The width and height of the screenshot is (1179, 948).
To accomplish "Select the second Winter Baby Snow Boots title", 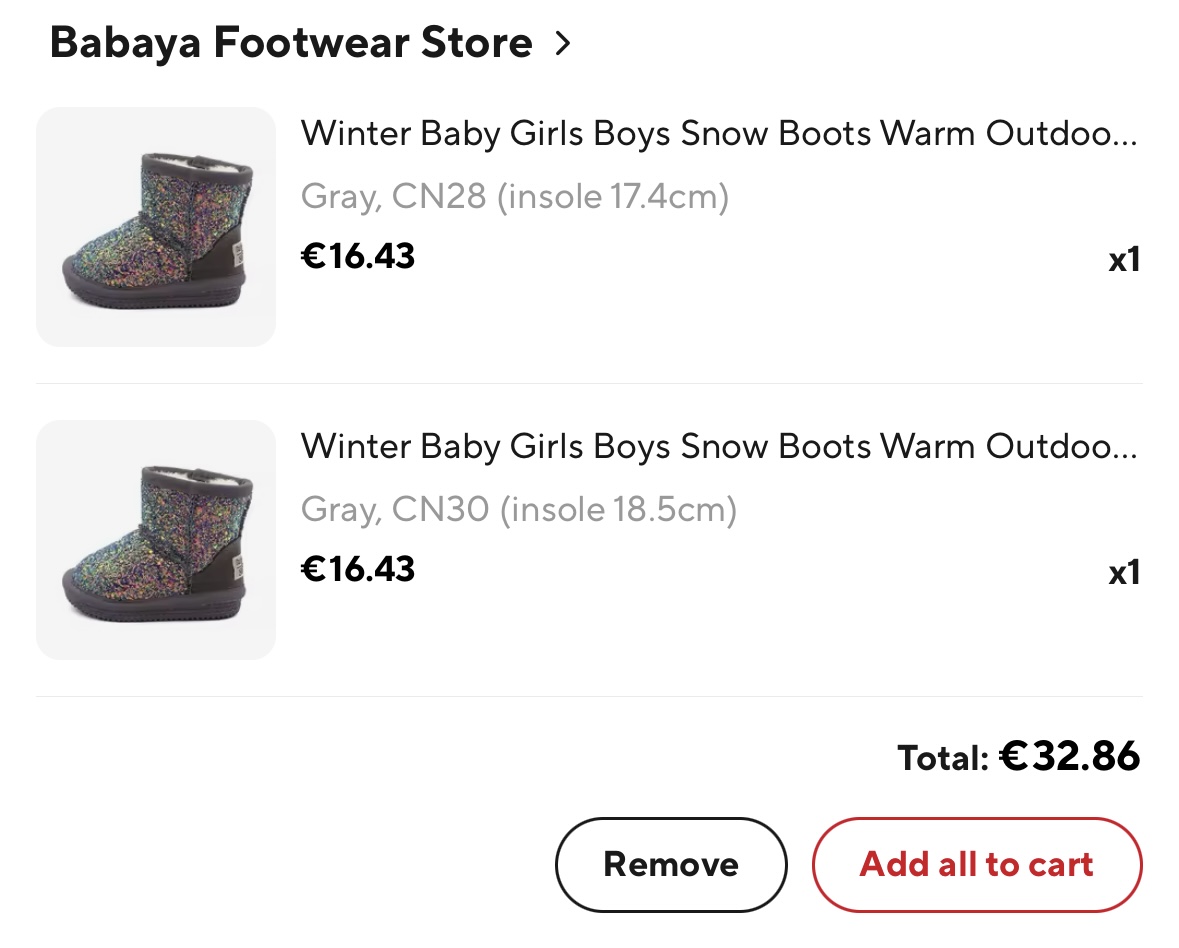I will (x=700, y=446).
